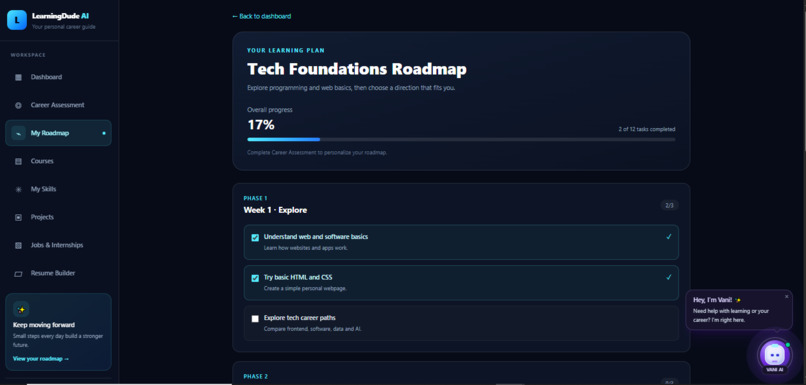This screenshot has width=806, height=385.
Task: Open Dashboard in the sidebar
Action: [x=58, y=77]
